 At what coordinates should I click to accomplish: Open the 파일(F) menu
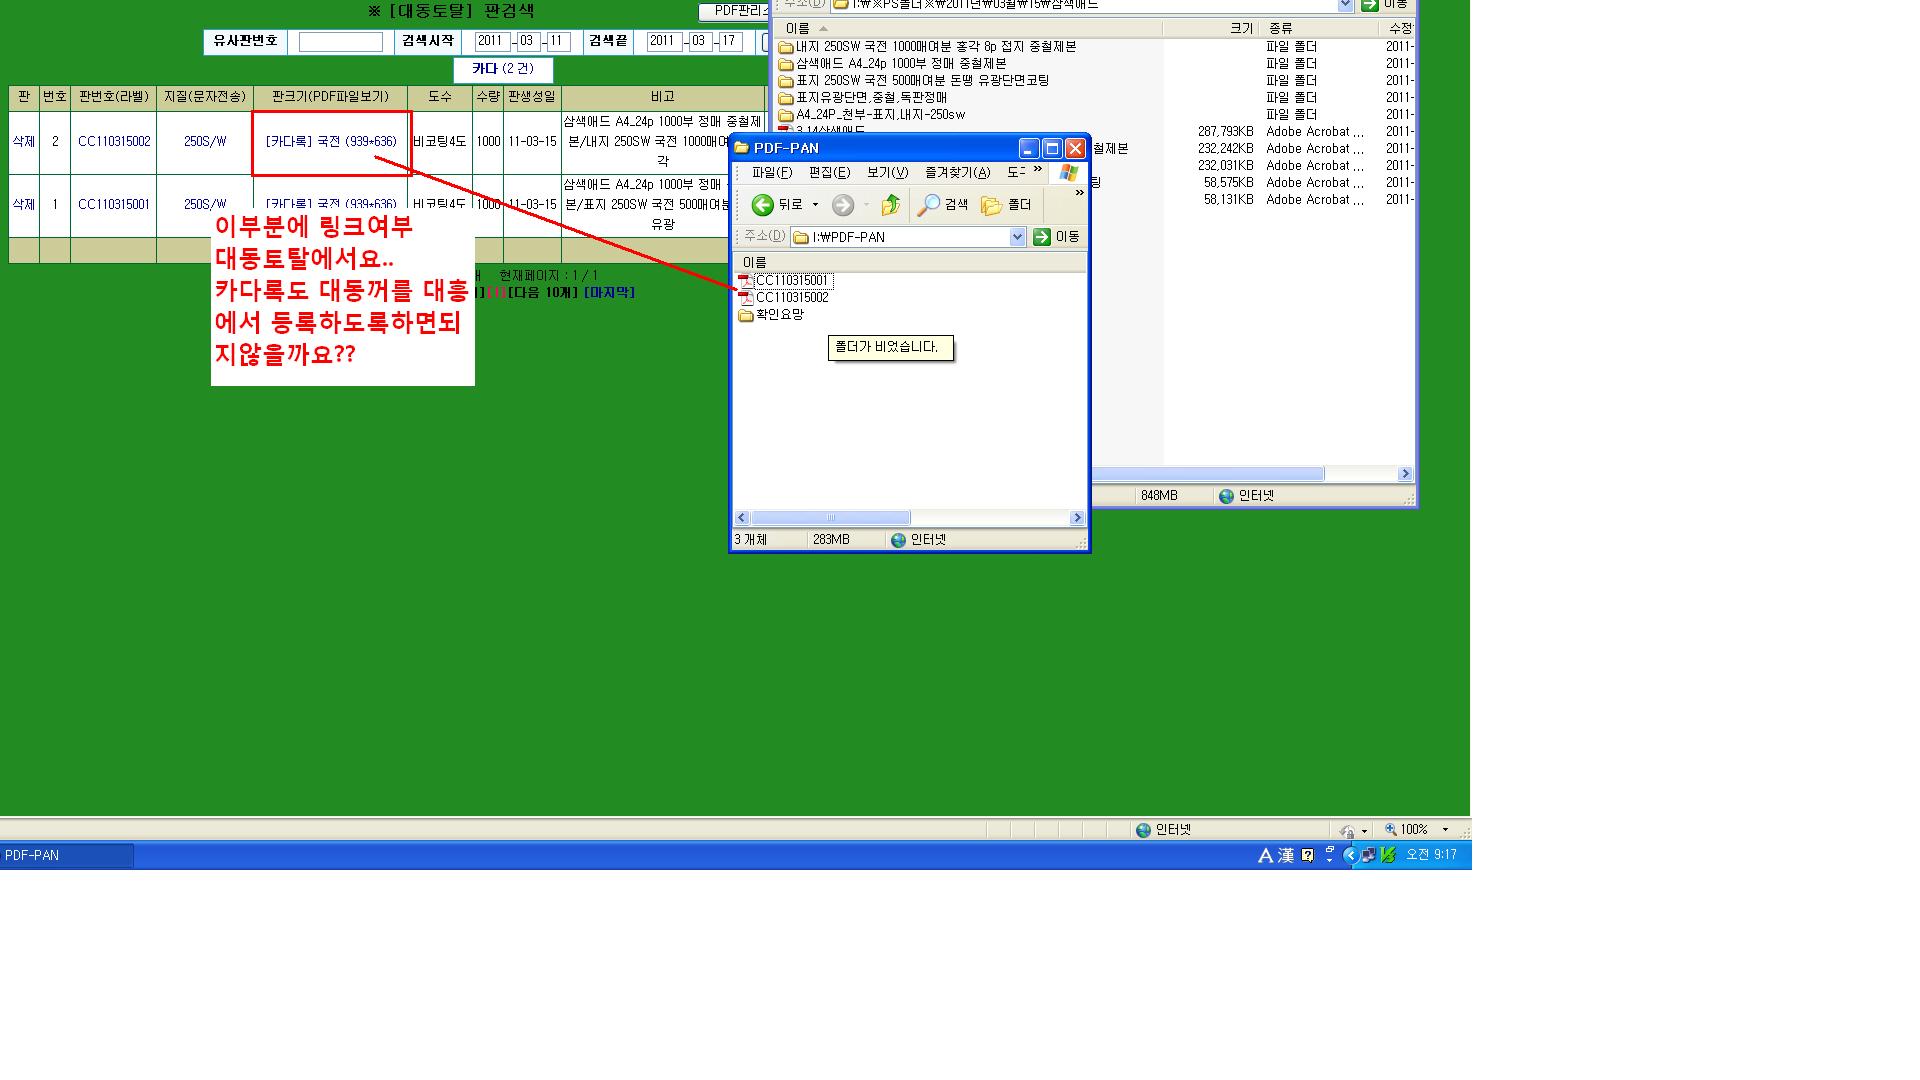point(771,173)
